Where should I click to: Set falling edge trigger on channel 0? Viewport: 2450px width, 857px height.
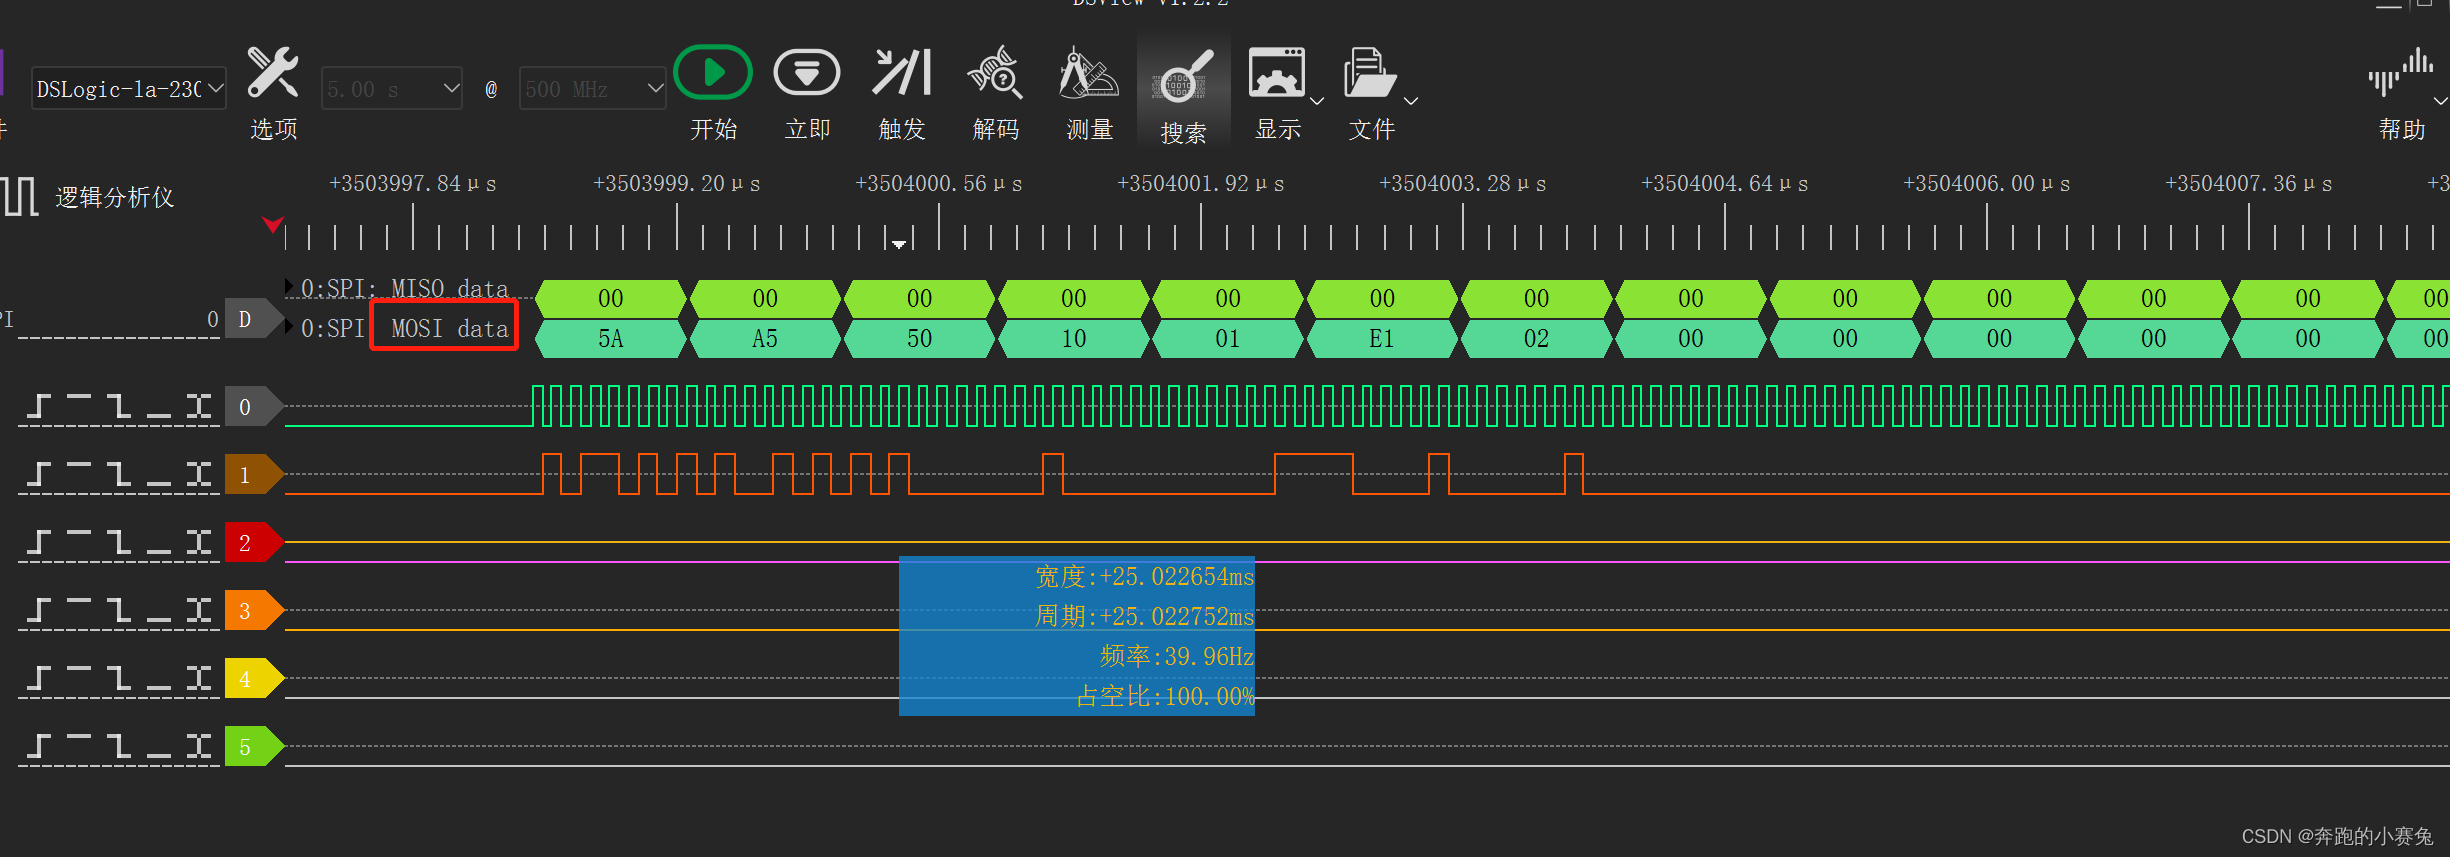tap(119, 406)
